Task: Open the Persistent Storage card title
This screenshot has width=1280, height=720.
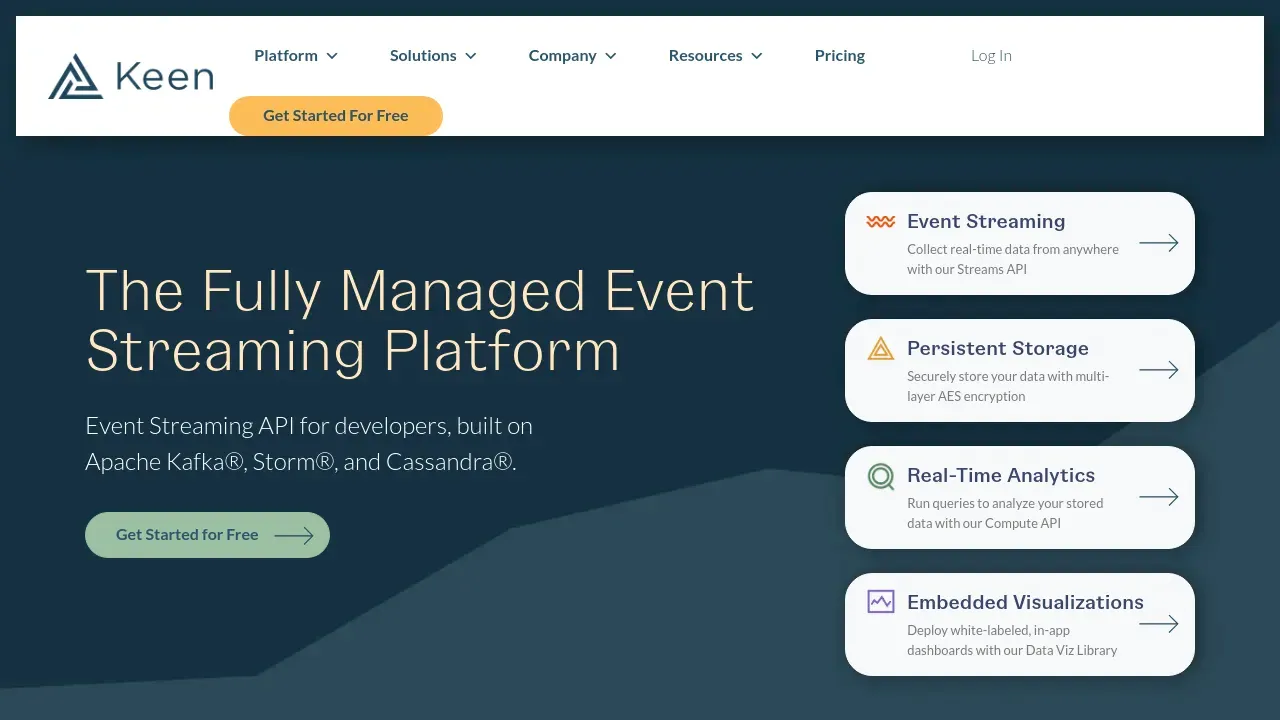Action: click(998, 348)
